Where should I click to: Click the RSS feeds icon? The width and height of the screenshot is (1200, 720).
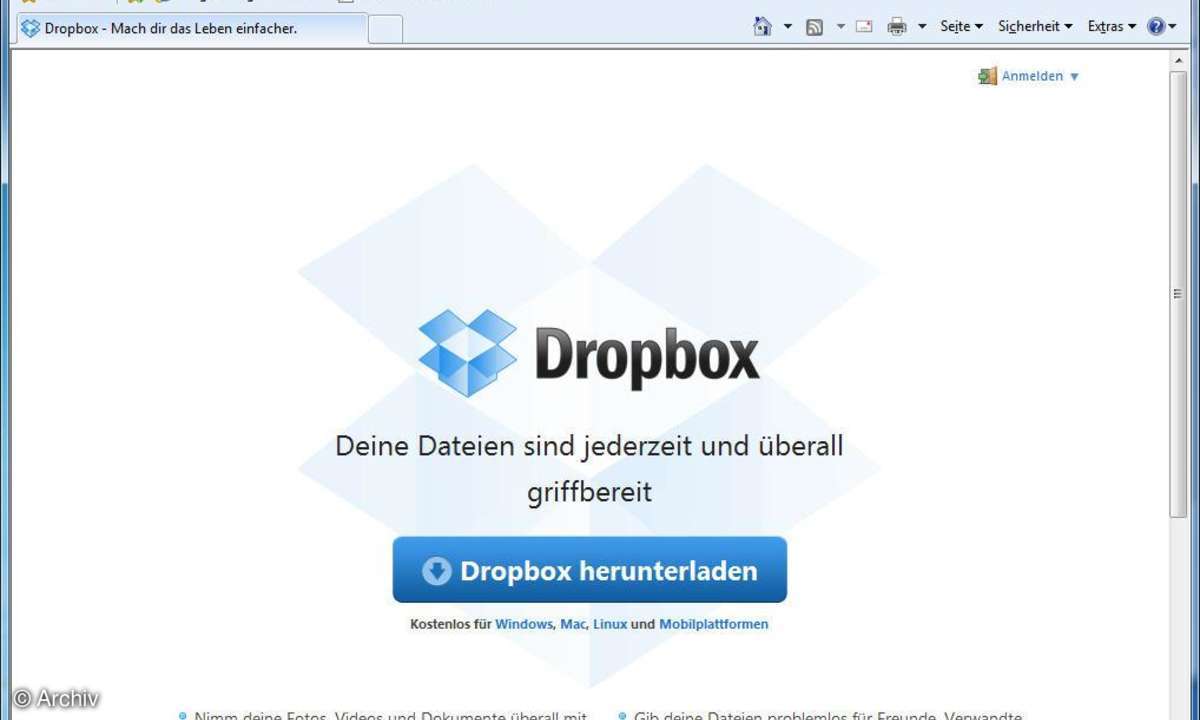coord(815,27)
